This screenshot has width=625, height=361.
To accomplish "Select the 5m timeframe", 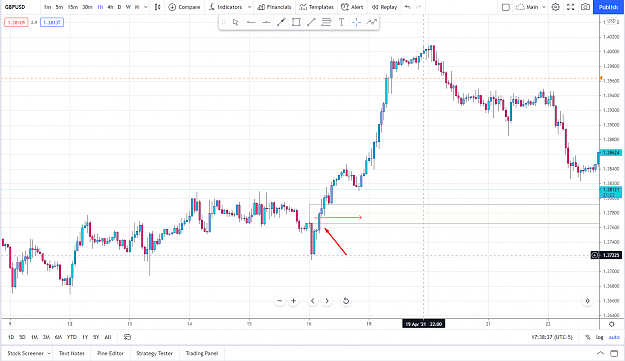I will click(x=59, y=7).
